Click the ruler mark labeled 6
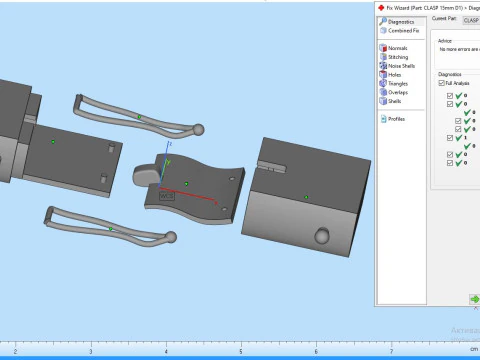This screenshot has width=480, height=360. [x=316, y=351]
